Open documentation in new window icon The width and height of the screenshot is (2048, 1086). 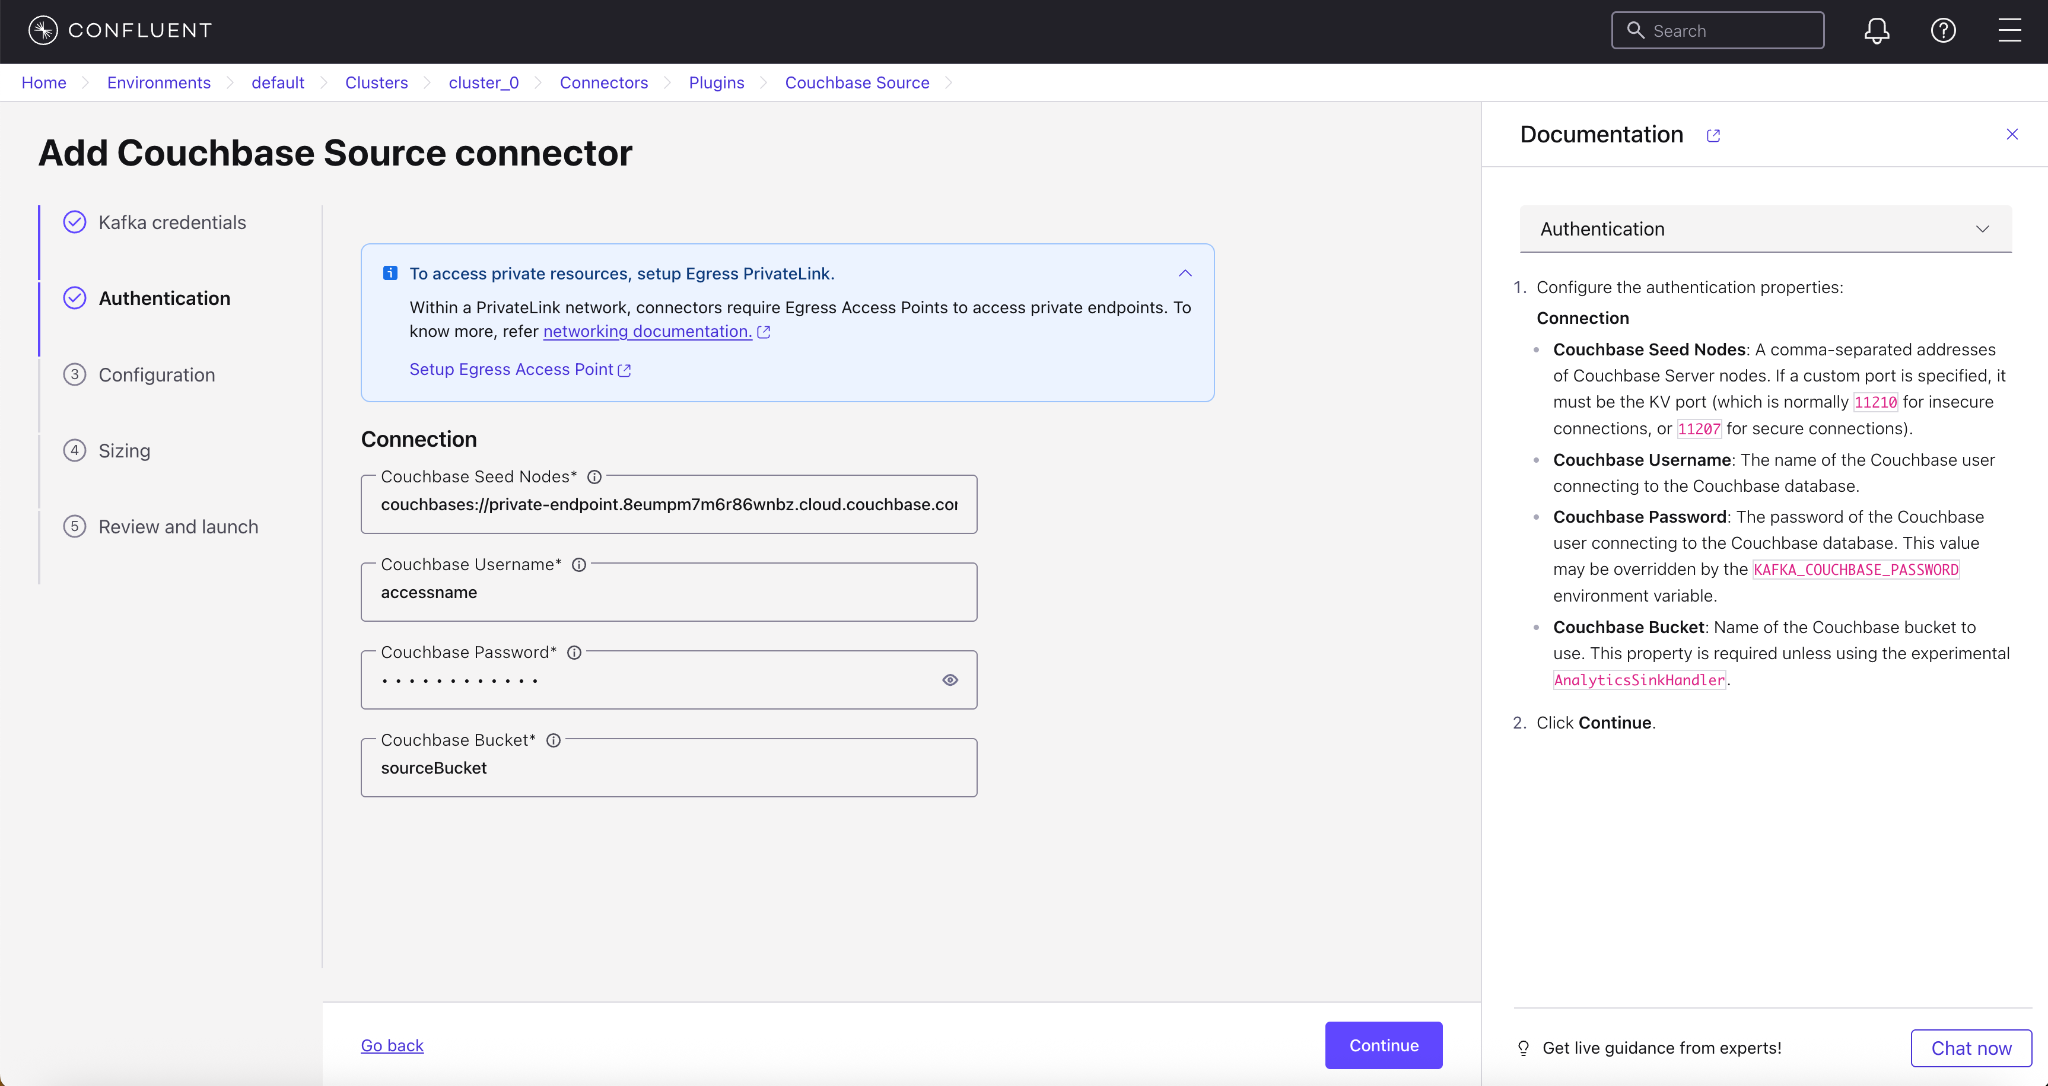tap(1713, 136)
